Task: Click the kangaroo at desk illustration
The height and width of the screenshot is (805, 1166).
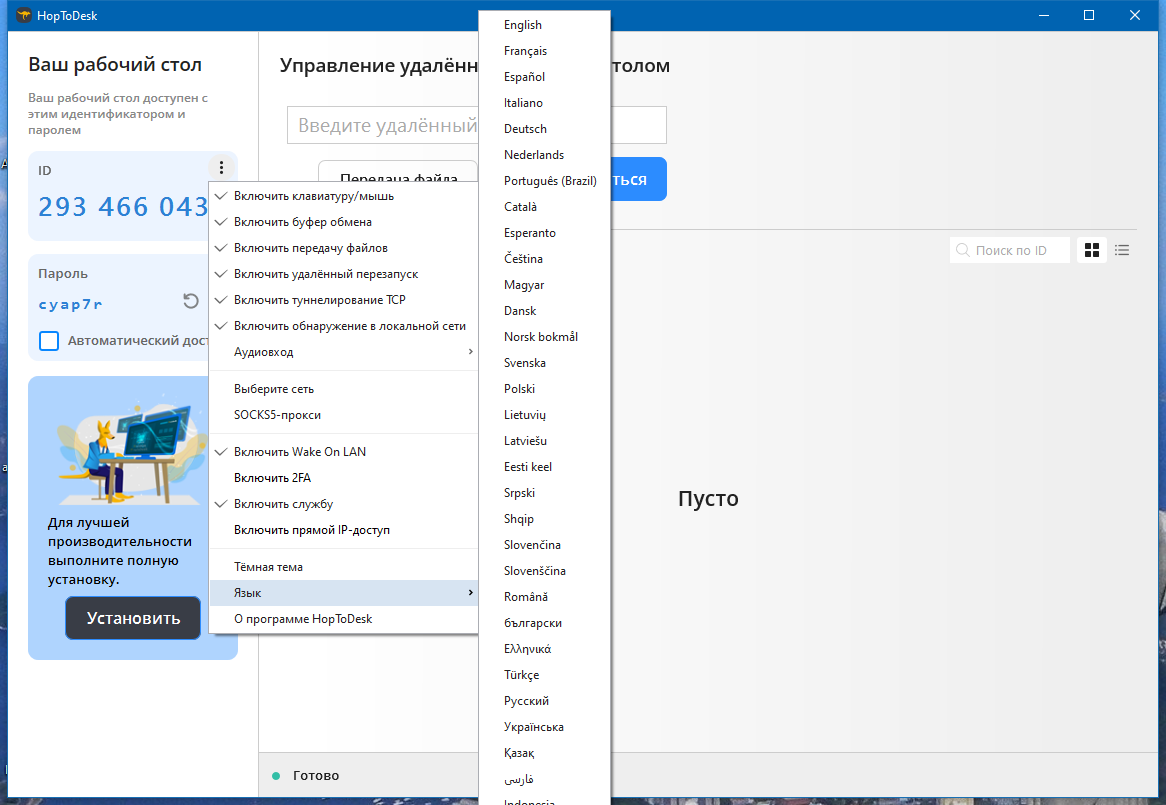Action: click(132, 453)
